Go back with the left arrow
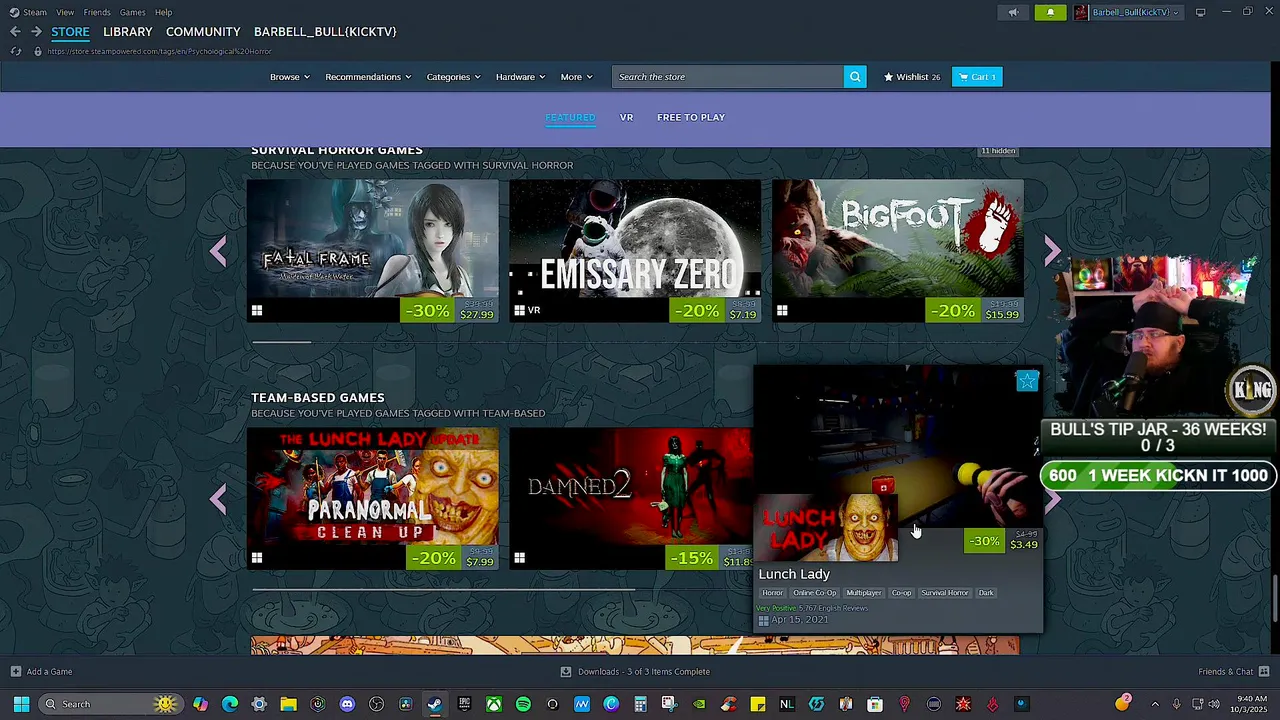 click(x=15, y=32)
